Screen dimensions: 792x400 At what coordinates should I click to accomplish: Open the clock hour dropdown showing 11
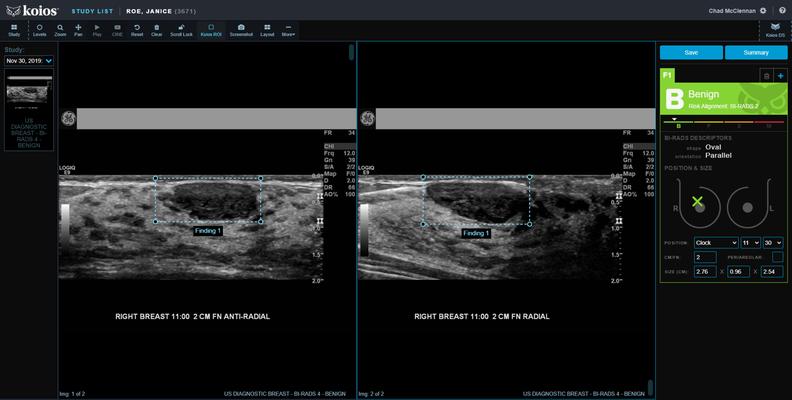click(751, 243)
